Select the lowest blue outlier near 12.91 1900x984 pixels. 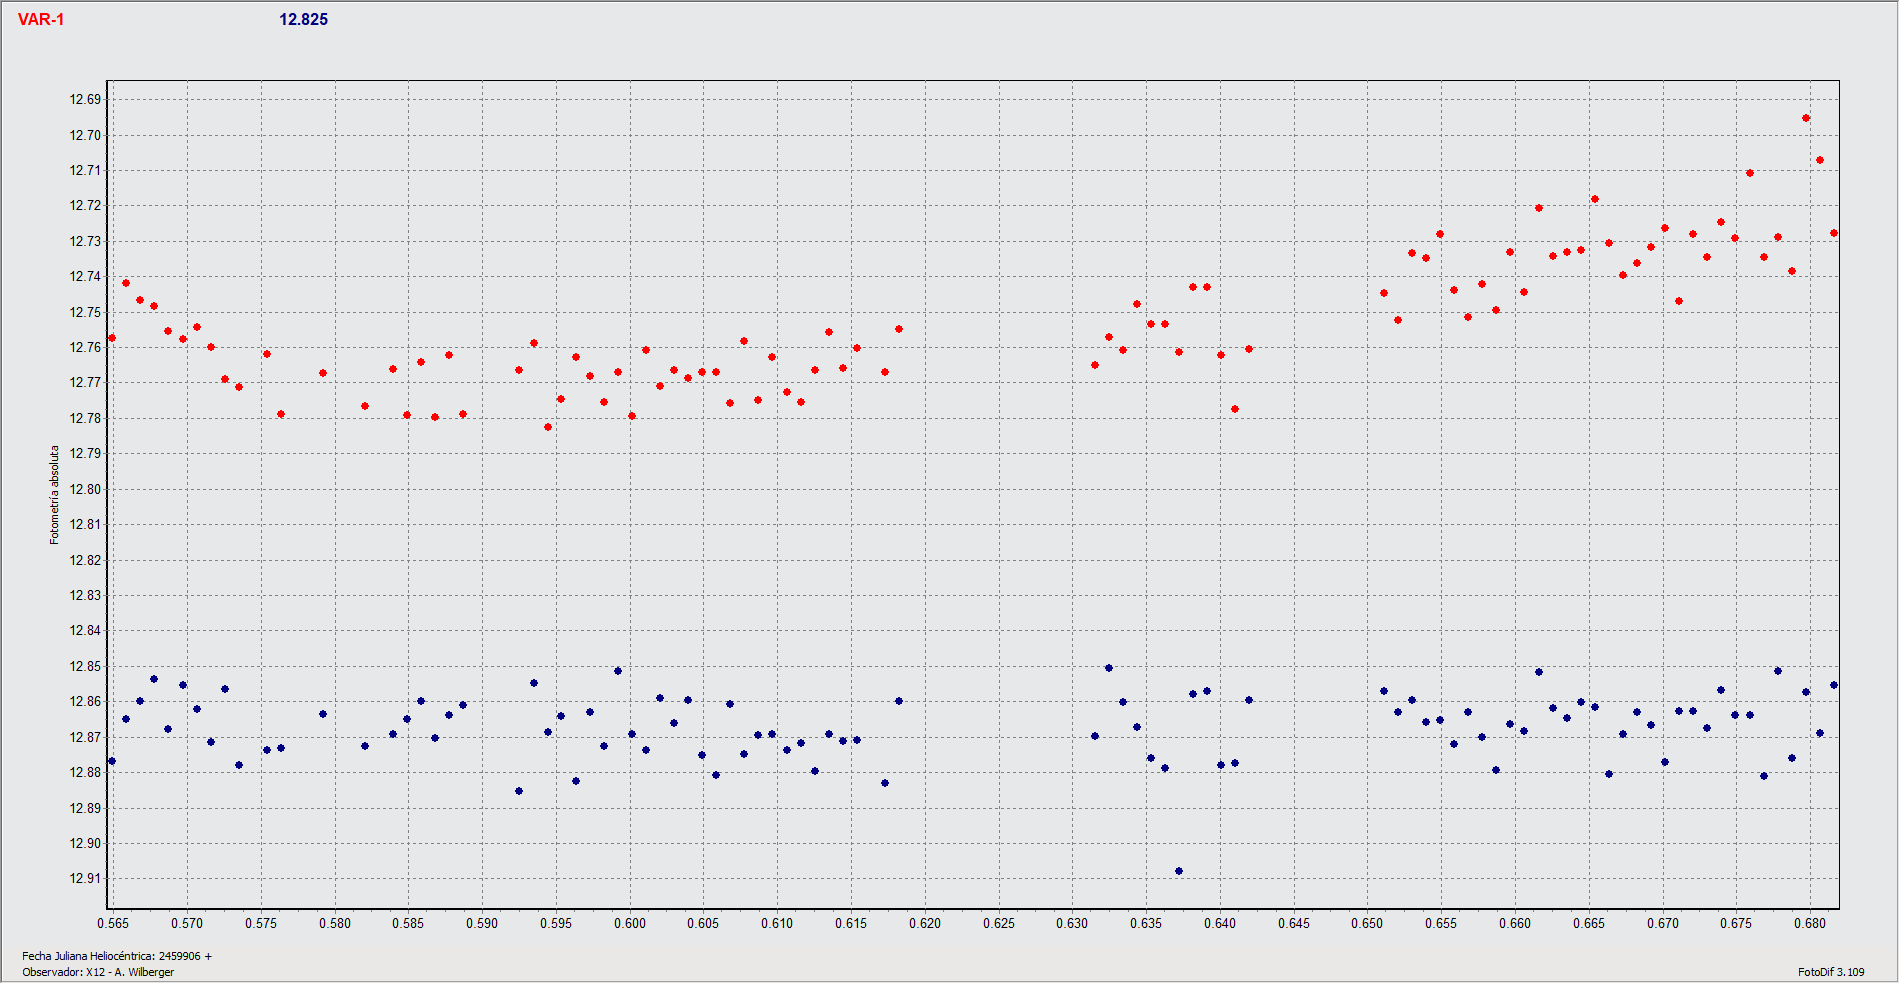(x=1179, y=871)
